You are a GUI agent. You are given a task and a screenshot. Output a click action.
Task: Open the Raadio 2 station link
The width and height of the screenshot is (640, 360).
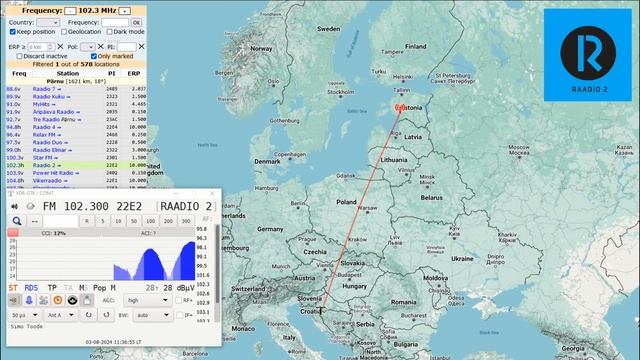click(x=47, y=165)
